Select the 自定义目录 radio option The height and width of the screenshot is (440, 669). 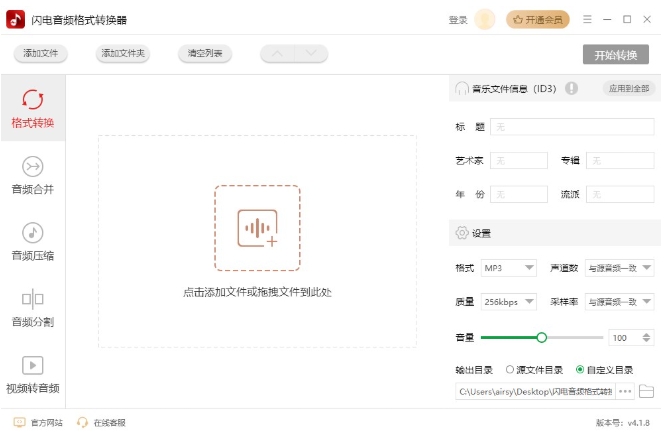point(580,369)
